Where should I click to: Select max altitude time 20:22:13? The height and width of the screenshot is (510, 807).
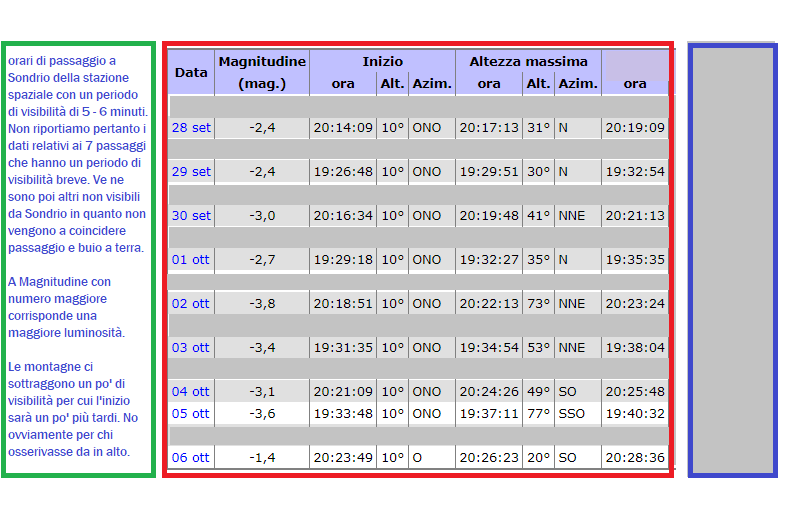point(489,304)
